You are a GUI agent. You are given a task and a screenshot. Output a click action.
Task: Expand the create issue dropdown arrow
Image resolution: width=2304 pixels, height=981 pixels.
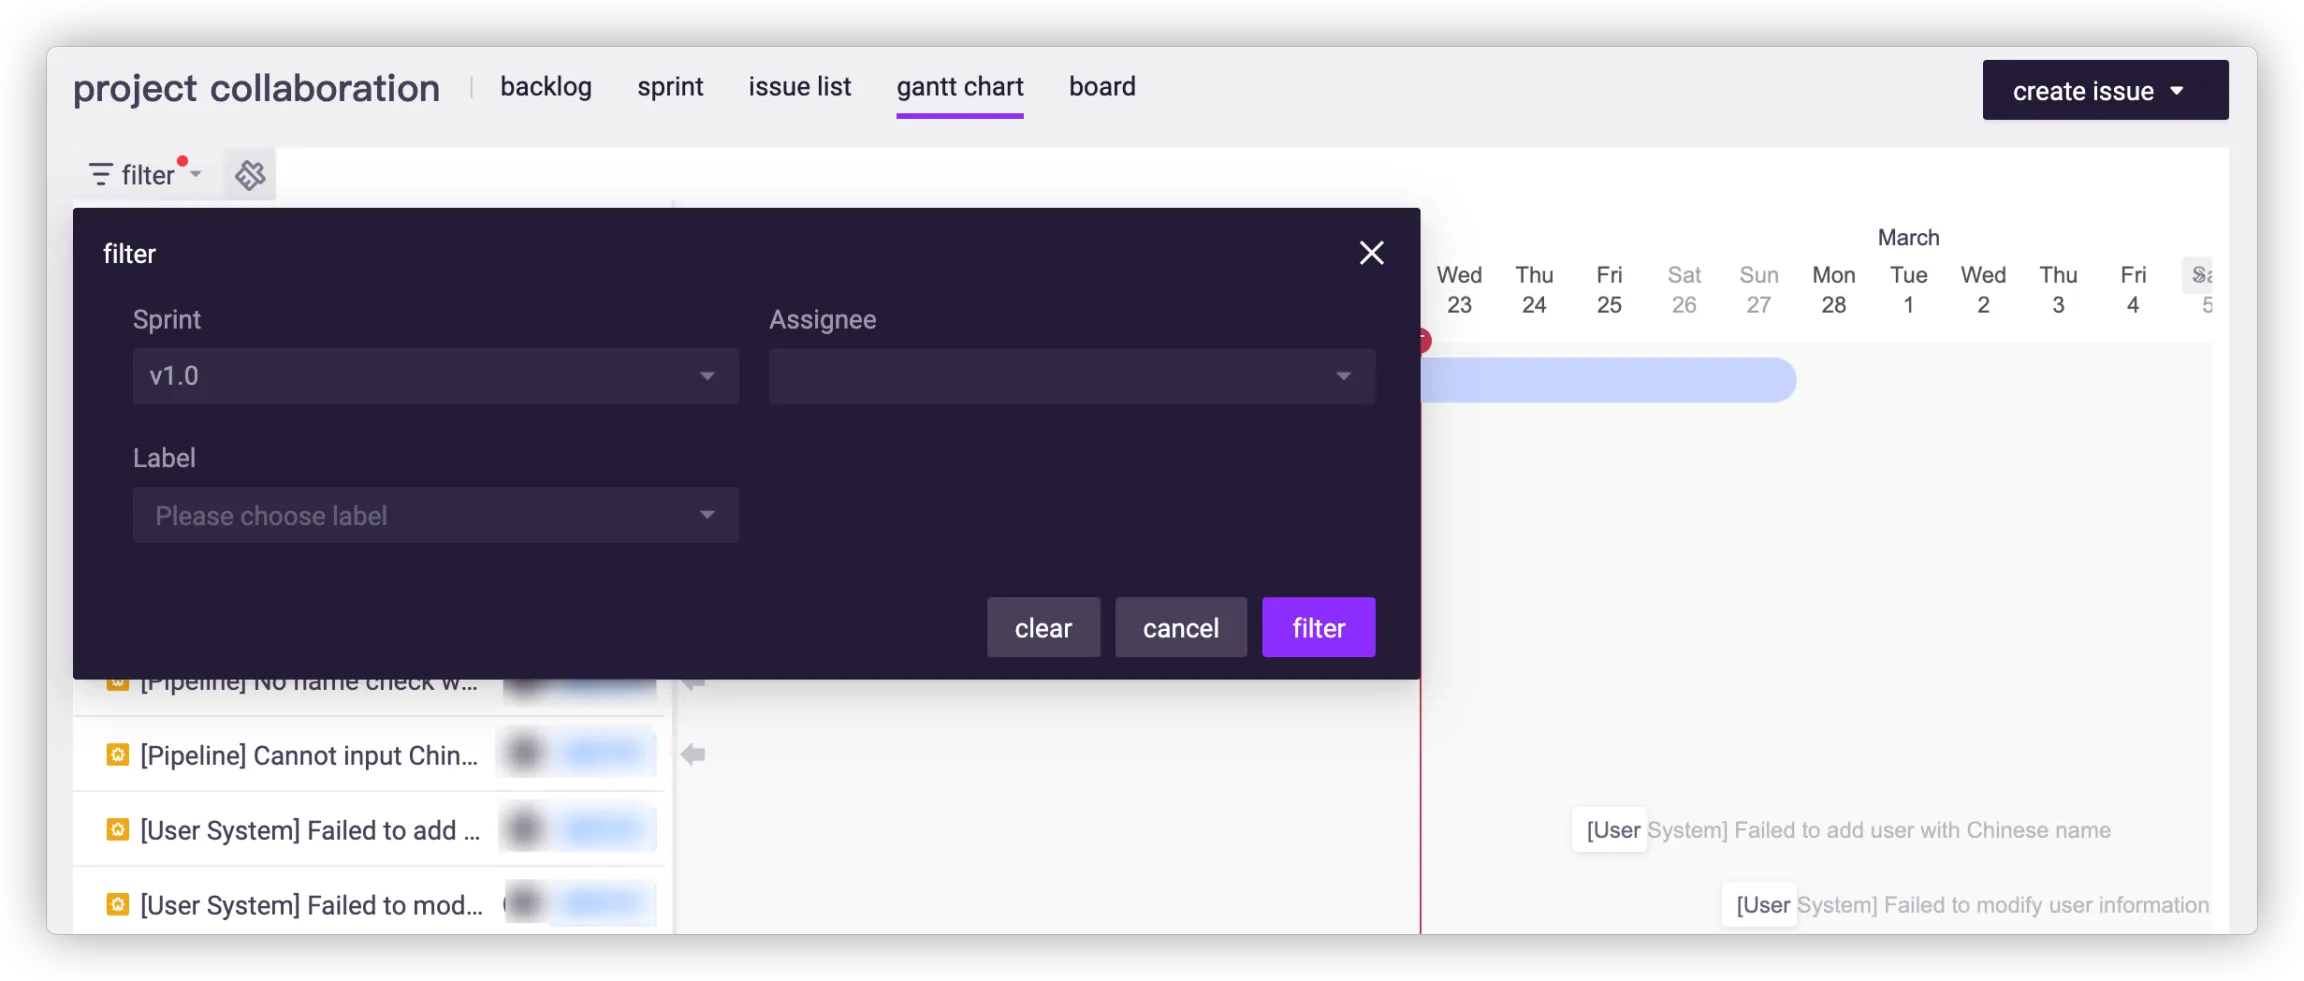(x=2177, y=91)
